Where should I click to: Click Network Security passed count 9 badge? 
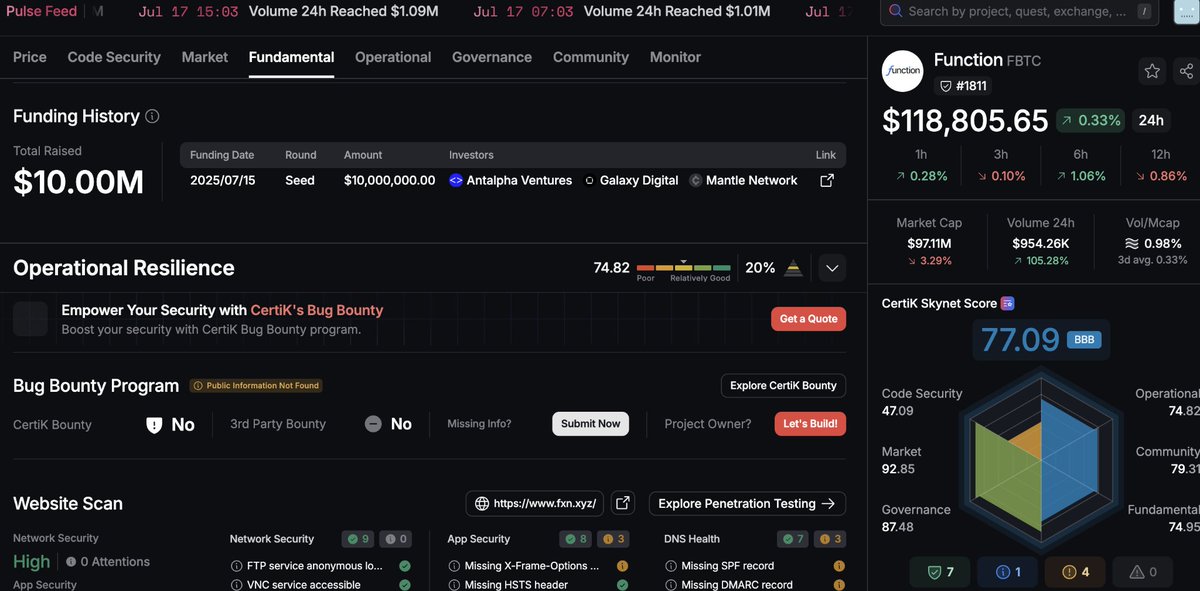(358, 539)
